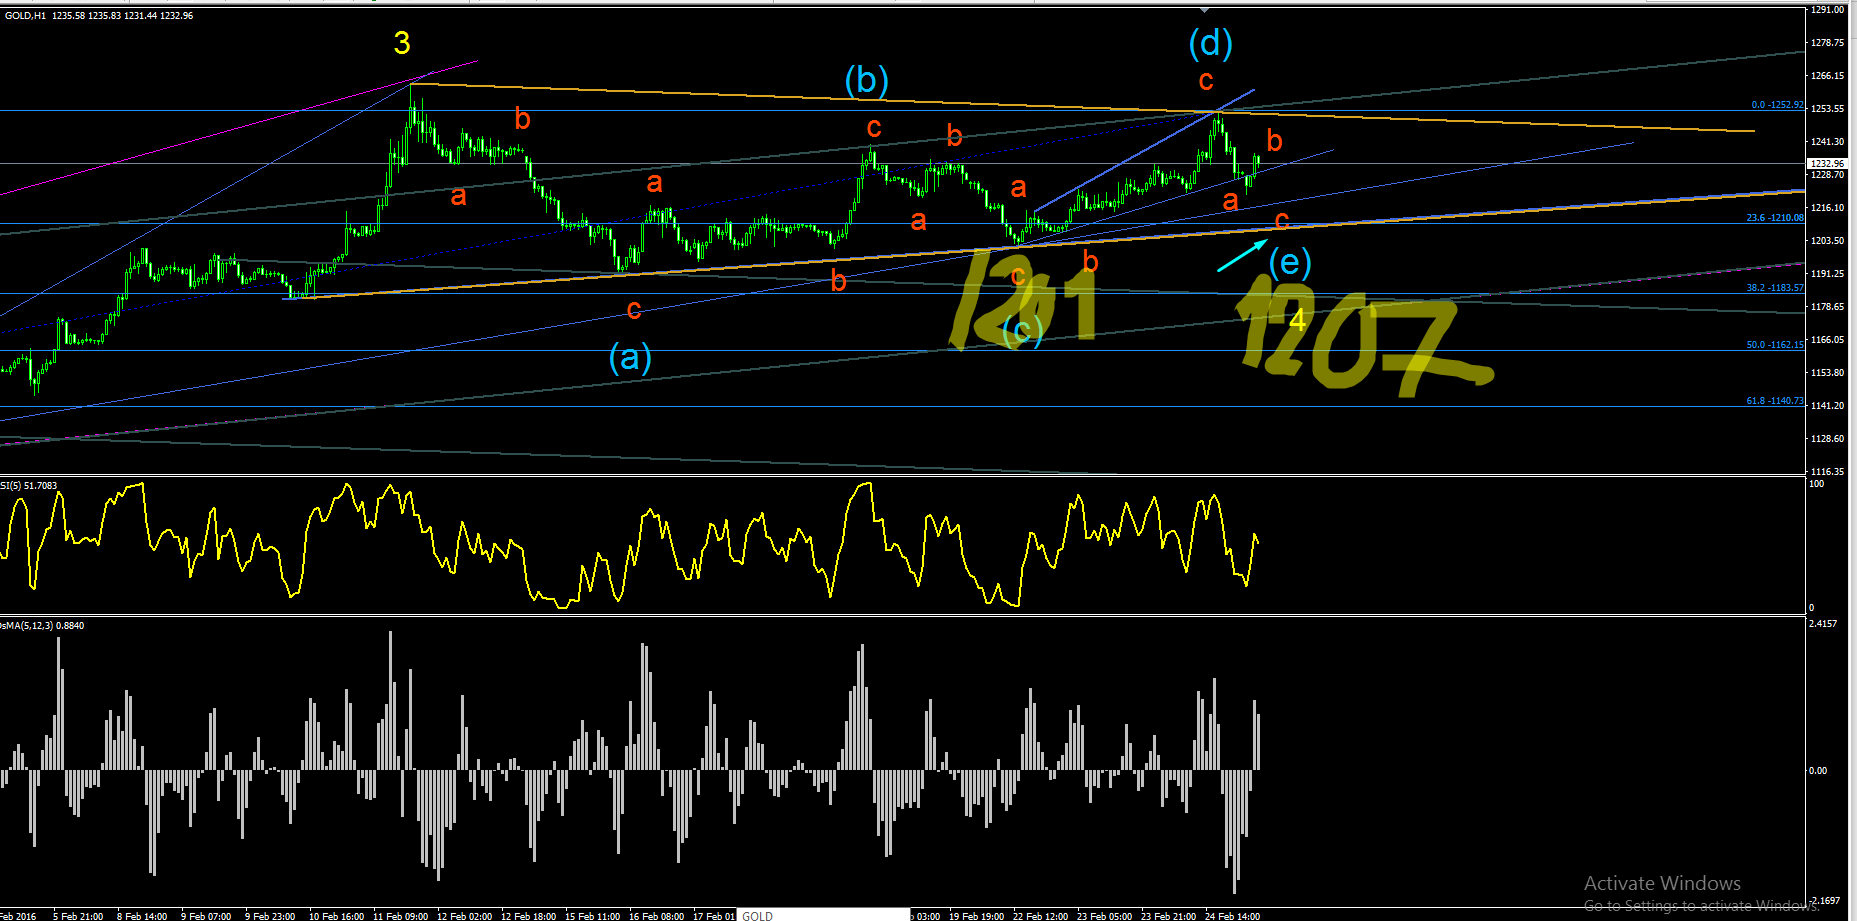Image resolution: width=1857 pixels, height=921 pixels.
Task: Select the 61.8 -1140.73 Fibonacci level label
Action: tap(1775, 401)
